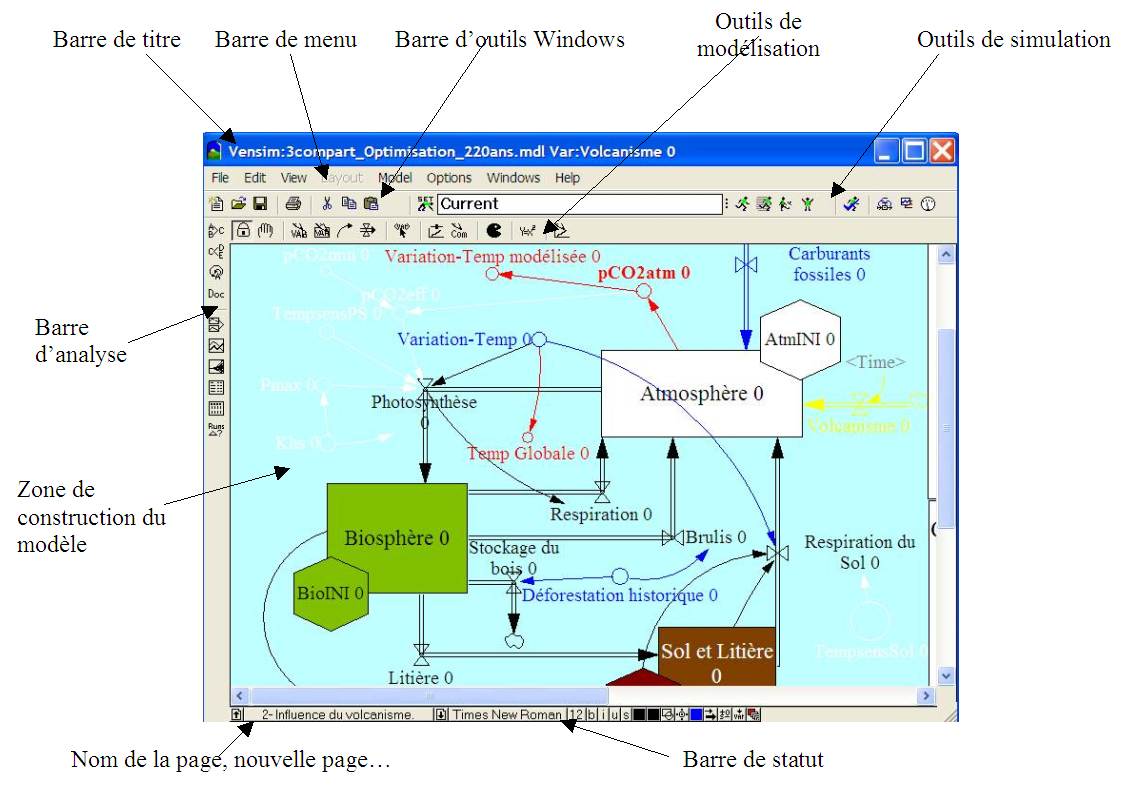Viewport: 1130px width, 788px height.
Task: Select the Arrow drawing tool
Action: tap(344, 230)
